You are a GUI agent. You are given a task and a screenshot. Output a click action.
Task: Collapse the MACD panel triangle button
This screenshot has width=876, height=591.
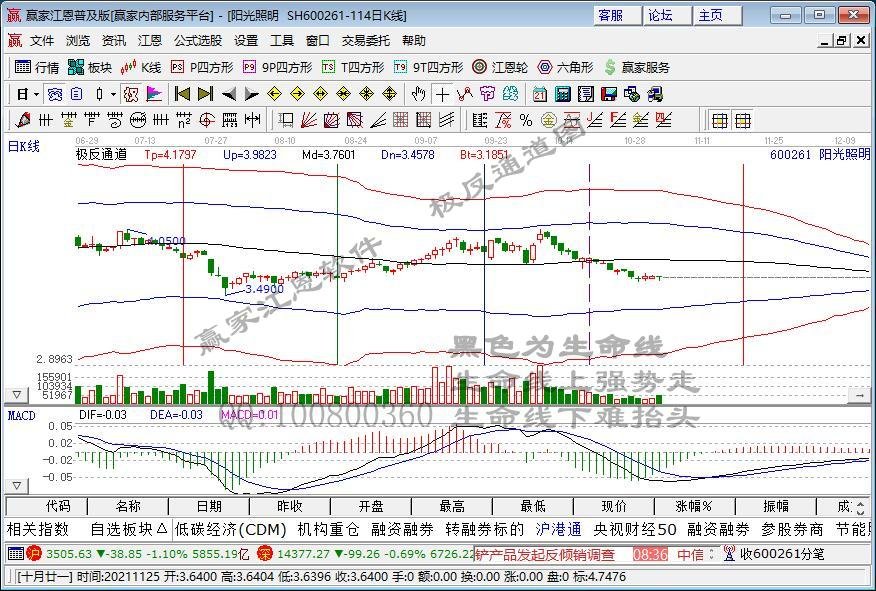point(17,485)
